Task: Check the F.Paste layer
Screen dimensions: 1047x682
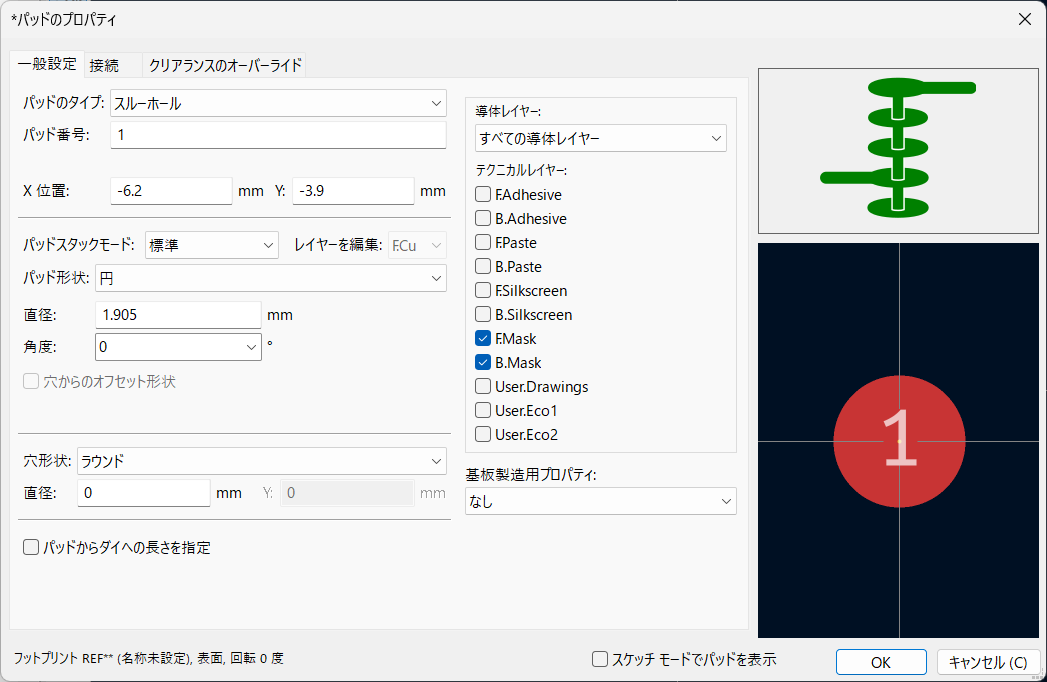Action: click(483, 242)
